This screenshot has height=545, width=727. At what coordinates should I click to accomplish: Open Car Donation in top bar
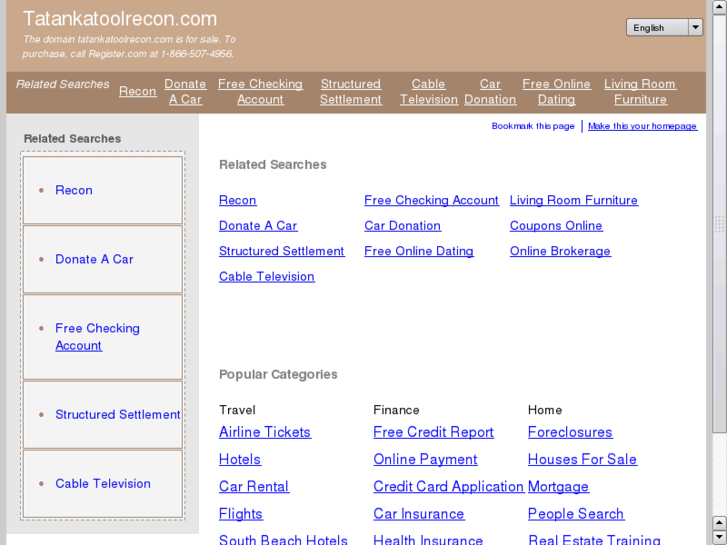490,91
